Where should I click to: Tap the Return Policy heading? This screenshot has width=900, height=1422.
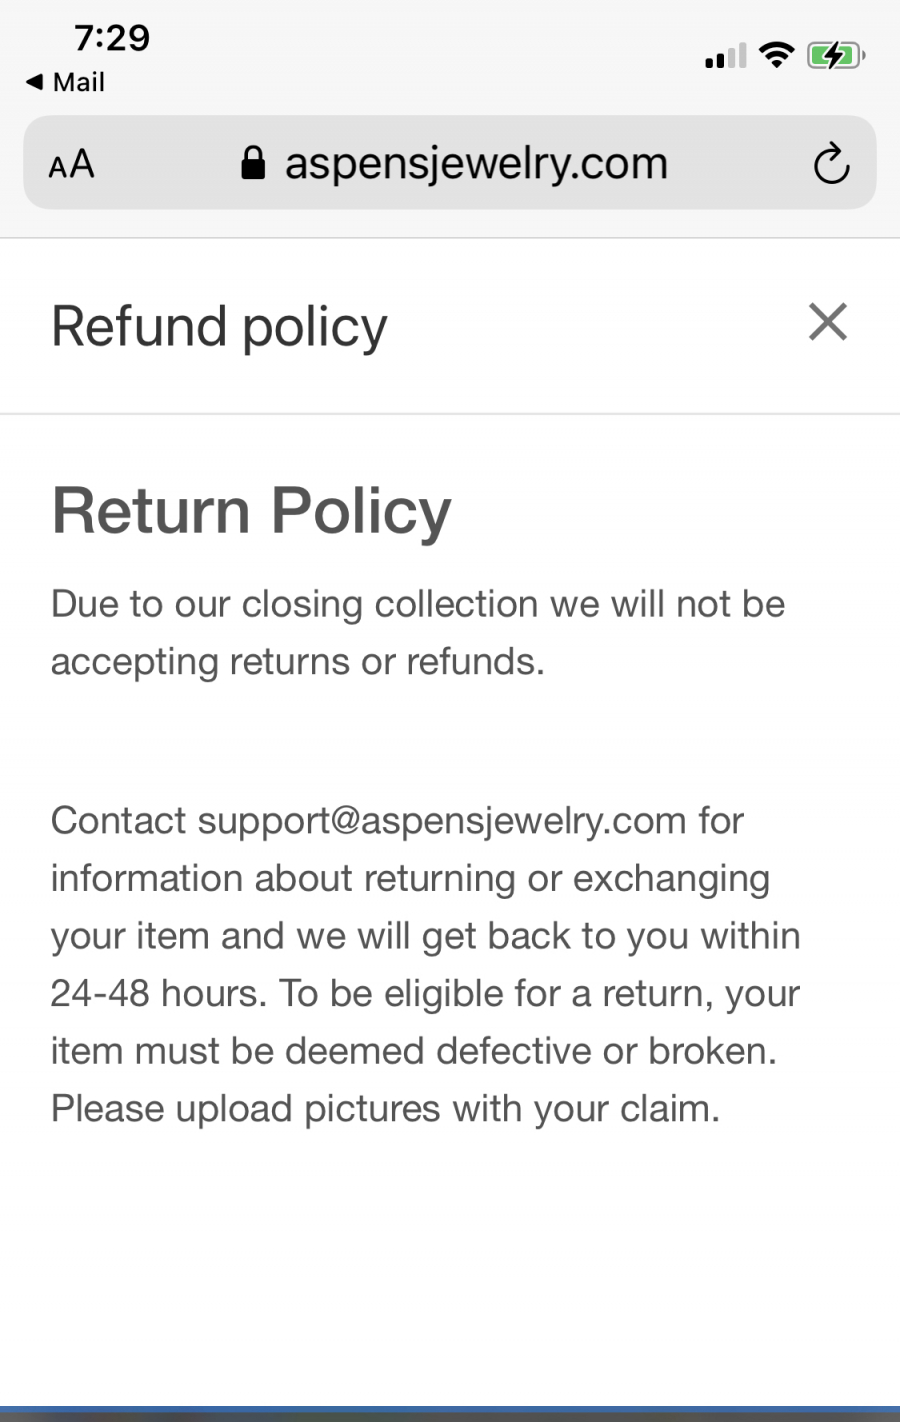pyautogui.click(x=251, y=511)
